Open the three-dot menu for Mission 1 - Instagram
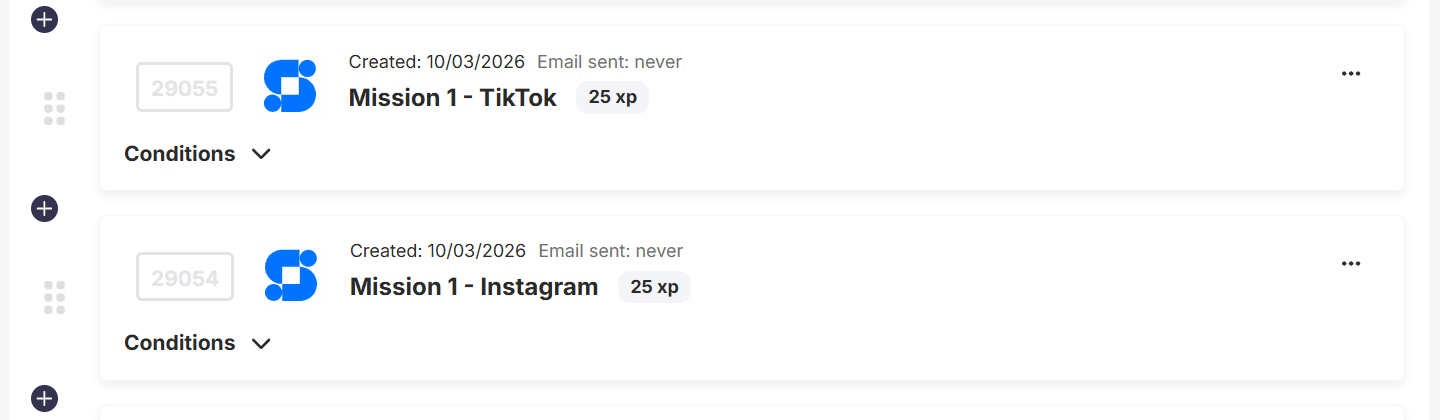Viewport: 1440px width, 420px height. pyautogui.click(x=1351, y=263)
